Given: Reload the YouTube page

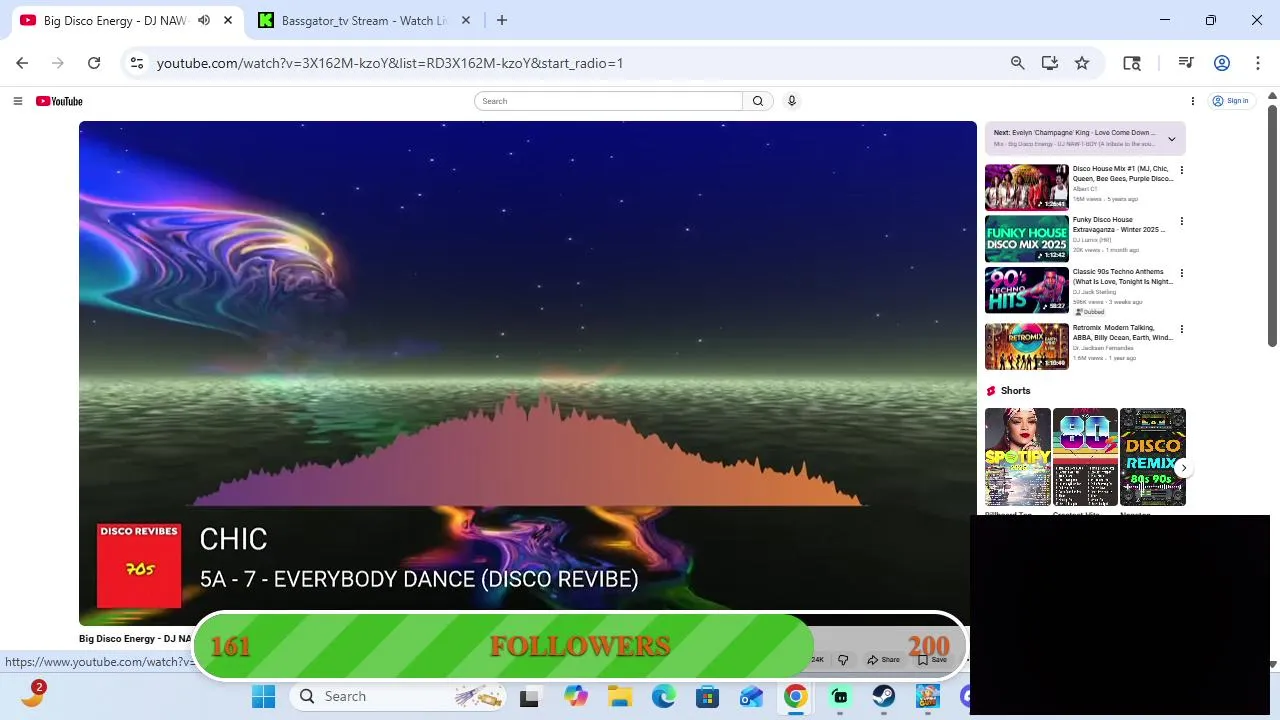Looking at the screenshot, I should [94, 63].
